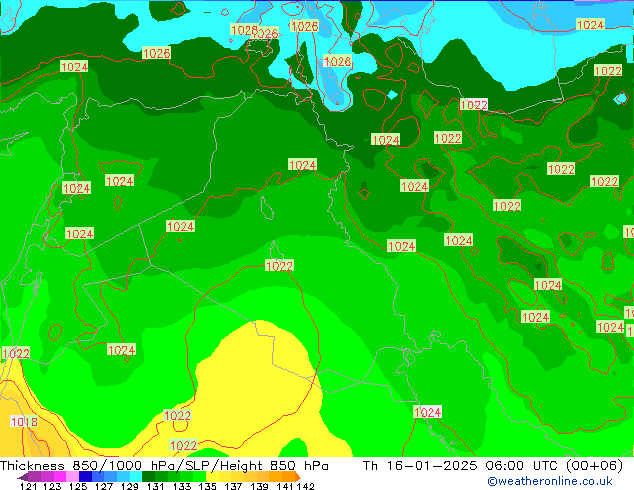The width and height of the screenshot is (634, 490).
Task: Select the legend value 123
Action: pos(52,486)
